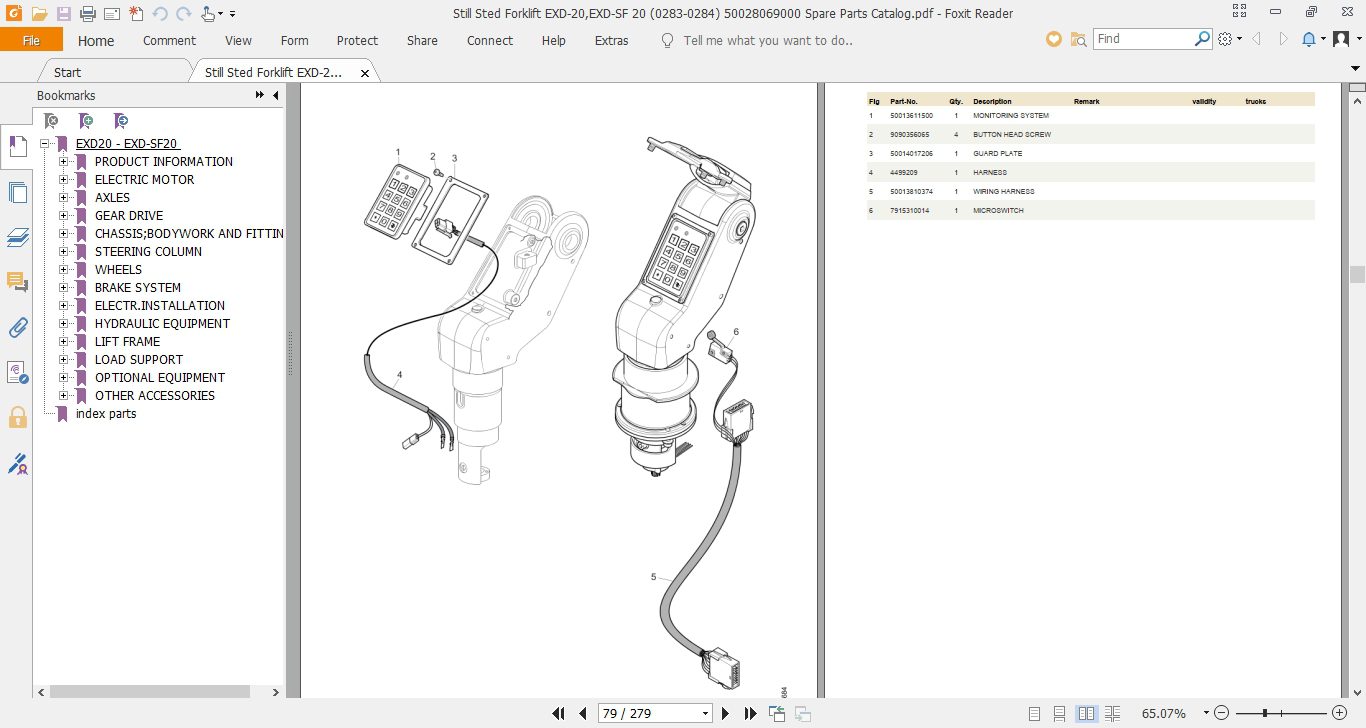Switch to the View ribbon tab
Screen dimensions: 1366x728
[238, 41]
